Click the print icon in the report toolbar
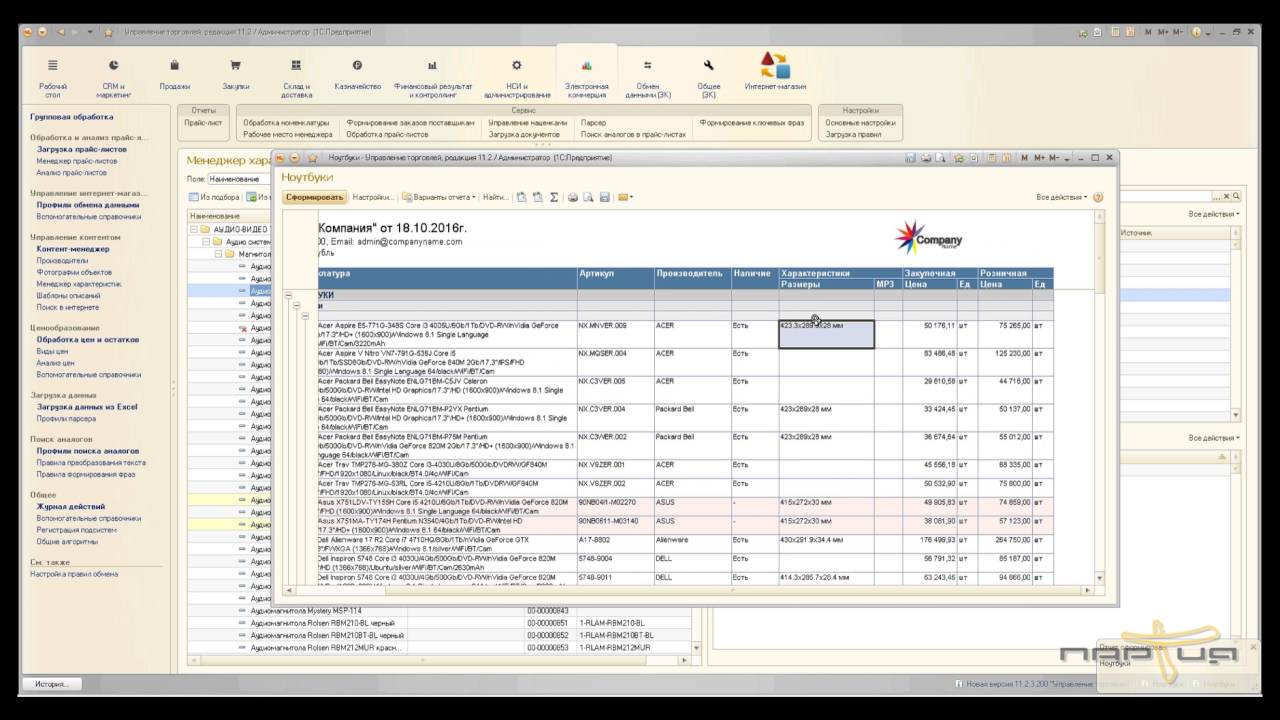The image size is (1280, 720). [x=573, y=197]
